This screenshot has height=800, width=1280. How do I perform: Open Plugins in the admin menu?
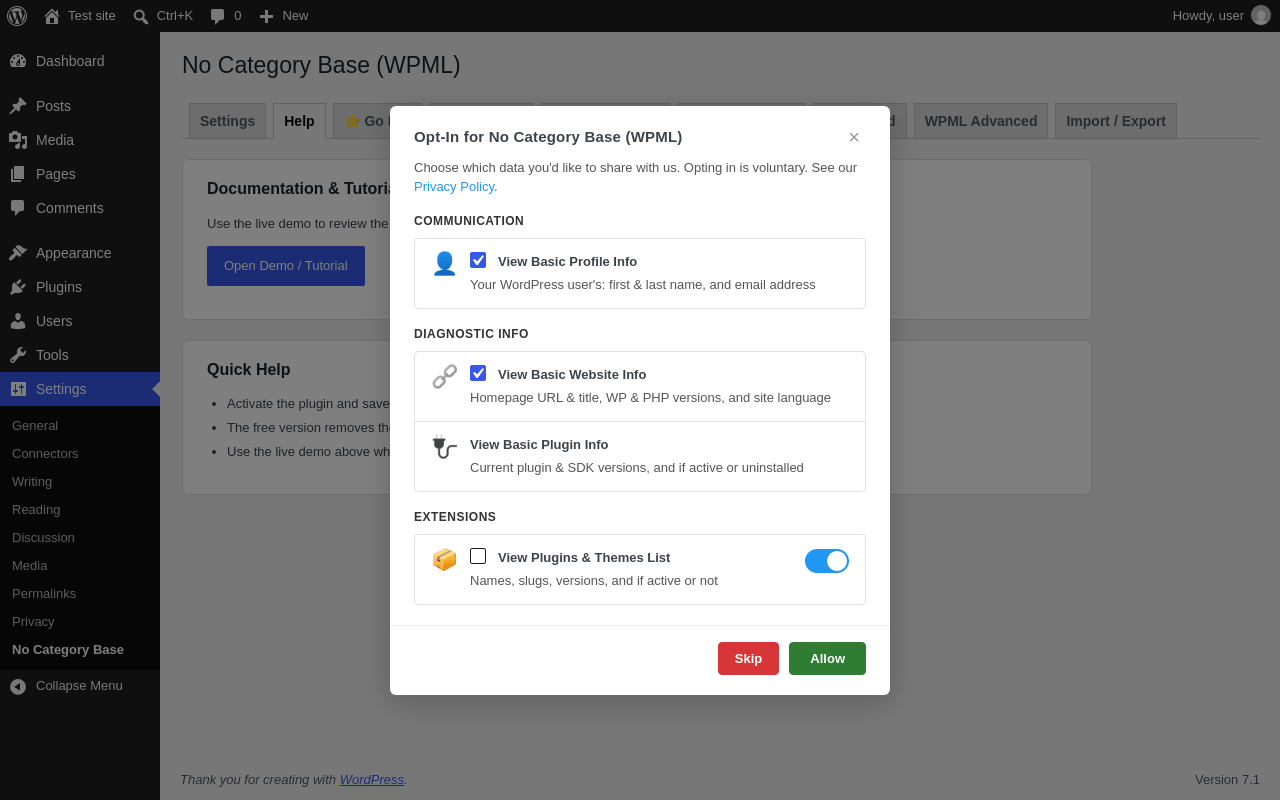[x=80, y=287]
